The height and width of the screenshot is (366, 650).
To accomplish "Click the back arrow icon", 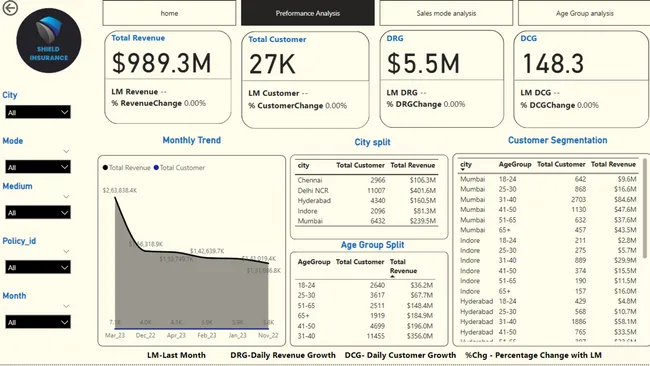I will coord(10,8).
